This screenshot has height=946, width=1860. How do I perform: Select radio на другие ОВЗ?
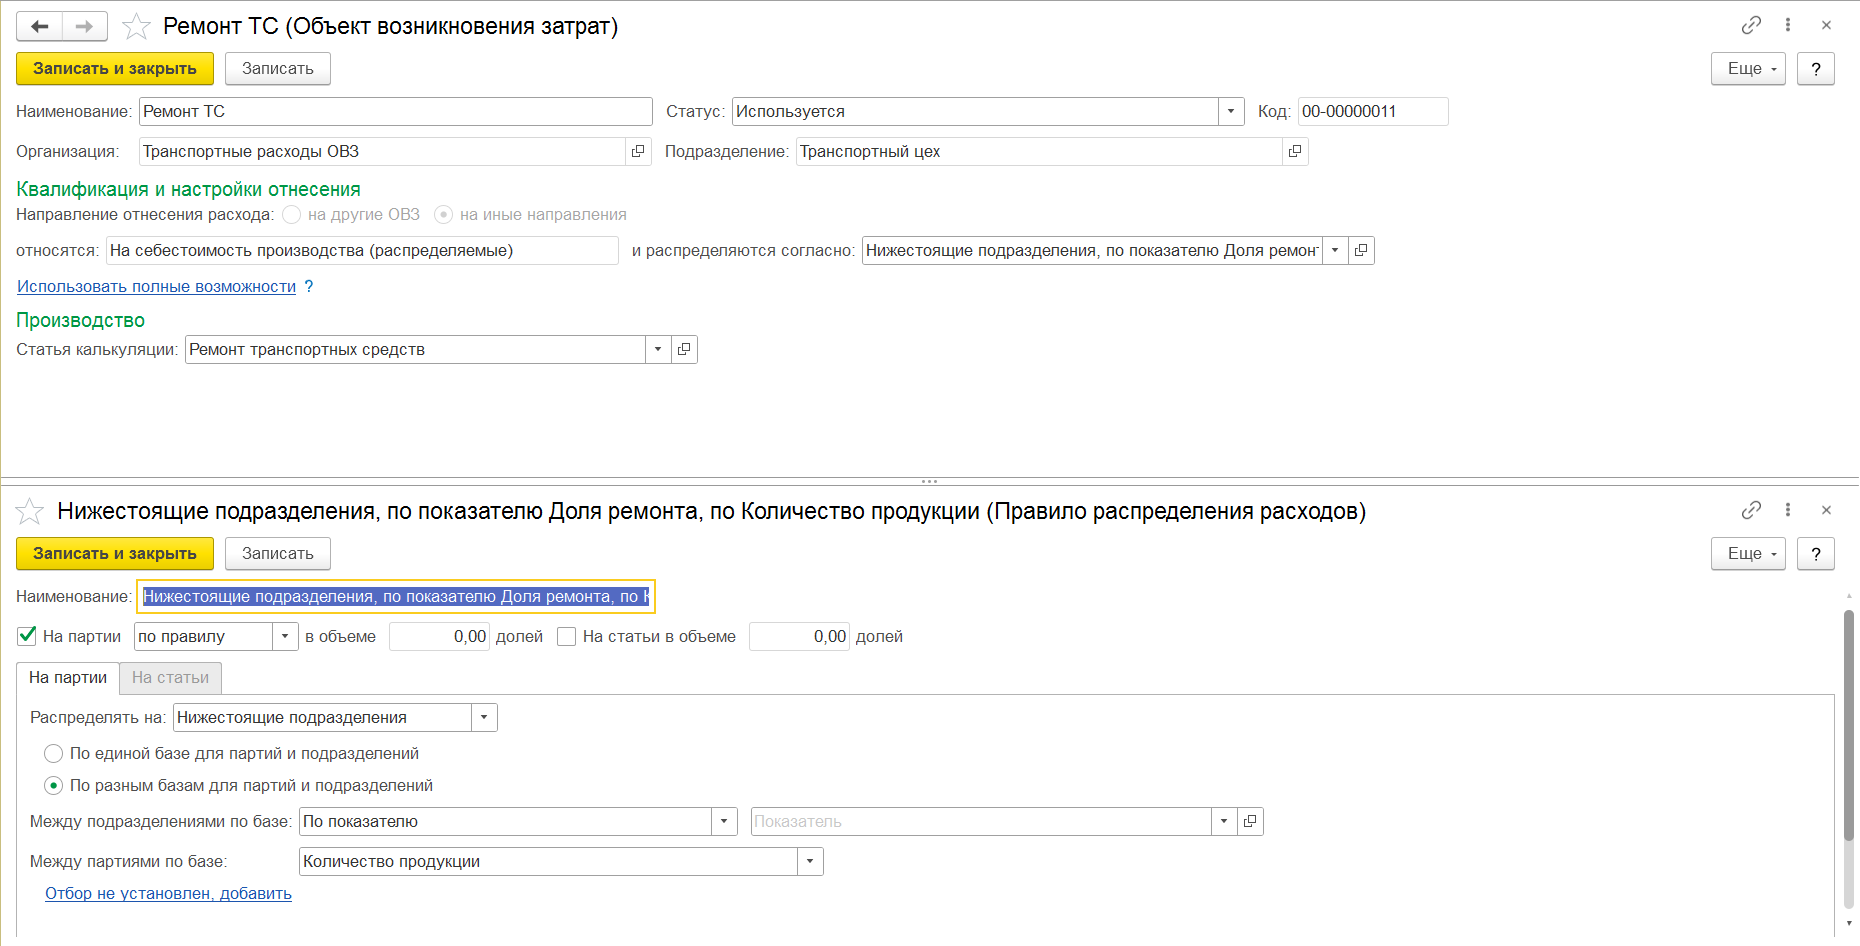[x=291, y=214]
